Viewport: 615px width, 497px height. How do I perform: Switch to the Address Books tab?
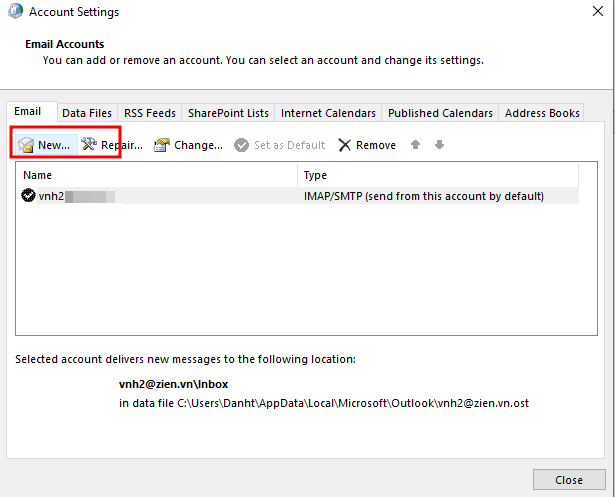coord(542,113)
